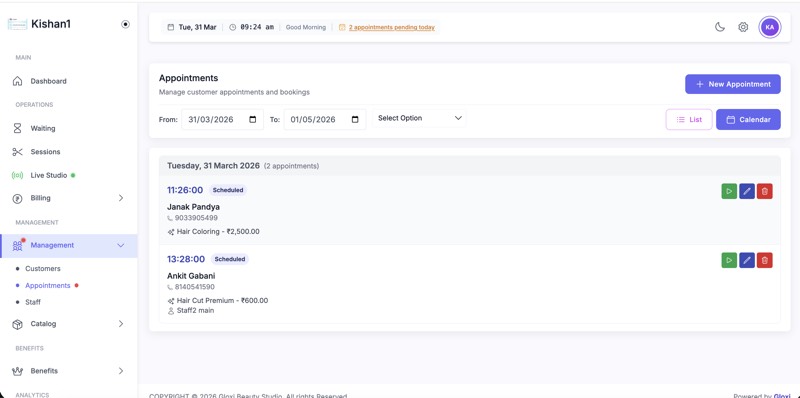Screen dimensions: 800x398
Task: Click the Live Studio broadcast icon
Action: [17, 175]
